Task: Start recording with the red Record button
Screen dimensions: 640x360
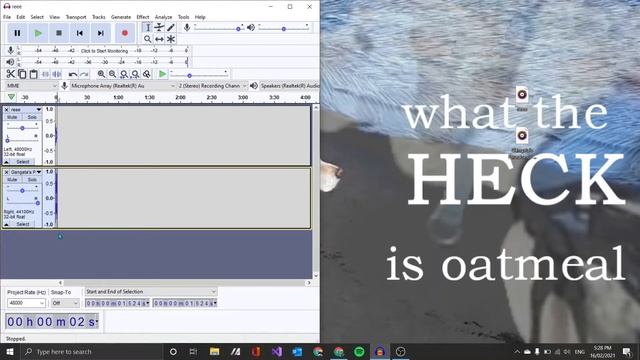Action: coord(125,33)
